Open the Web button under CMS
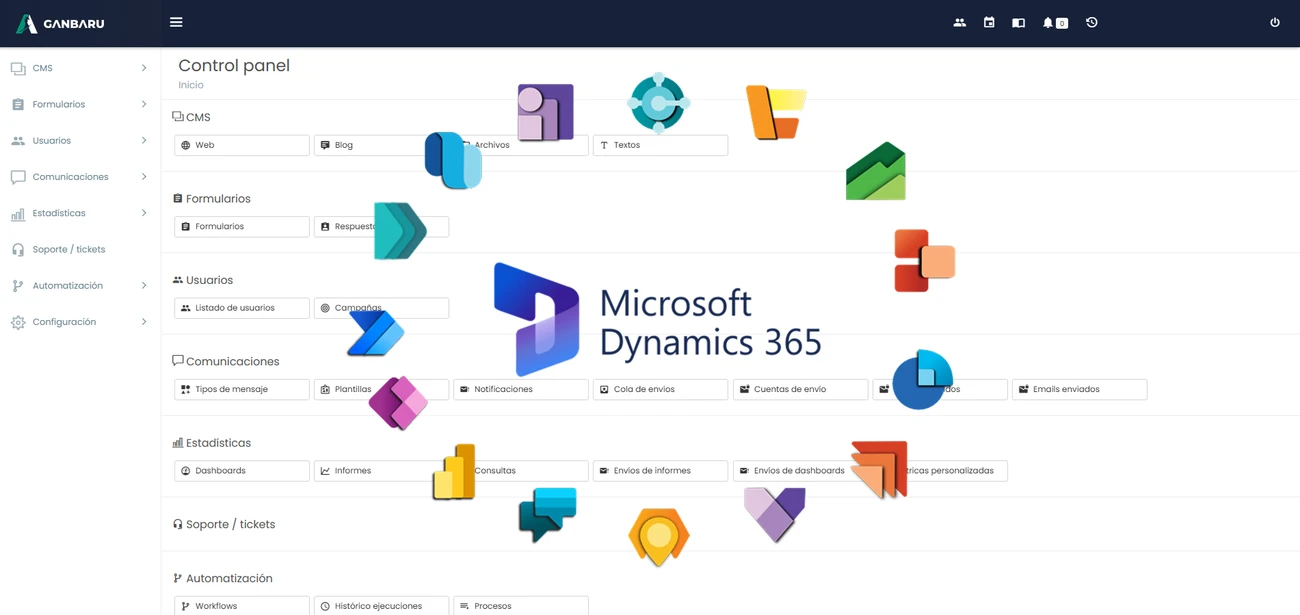The image size is (1300, 615). (x=241, y=145)
